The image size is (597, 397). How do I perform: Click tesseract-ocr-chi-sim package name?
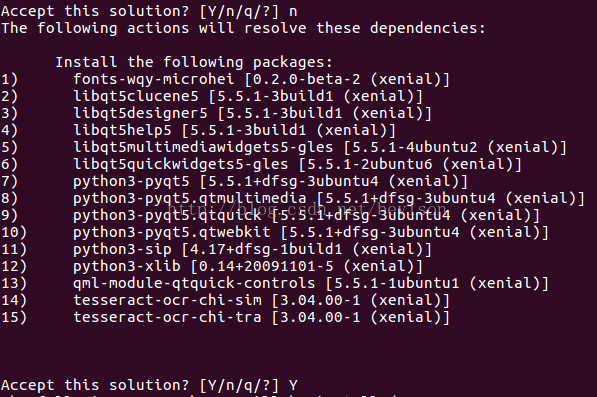[167, 300]
